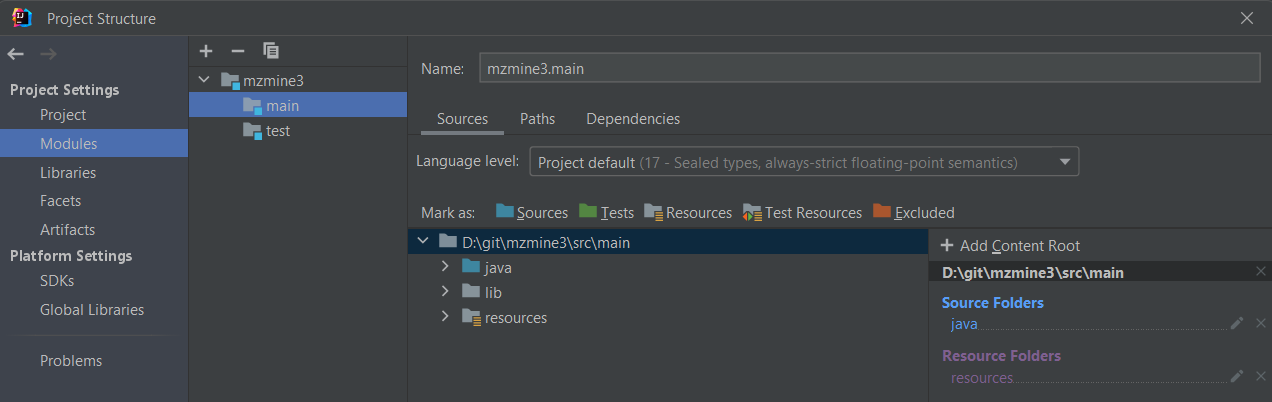Unmark the resources folder with X
Screen dimensions: 1272x402
1261,377
